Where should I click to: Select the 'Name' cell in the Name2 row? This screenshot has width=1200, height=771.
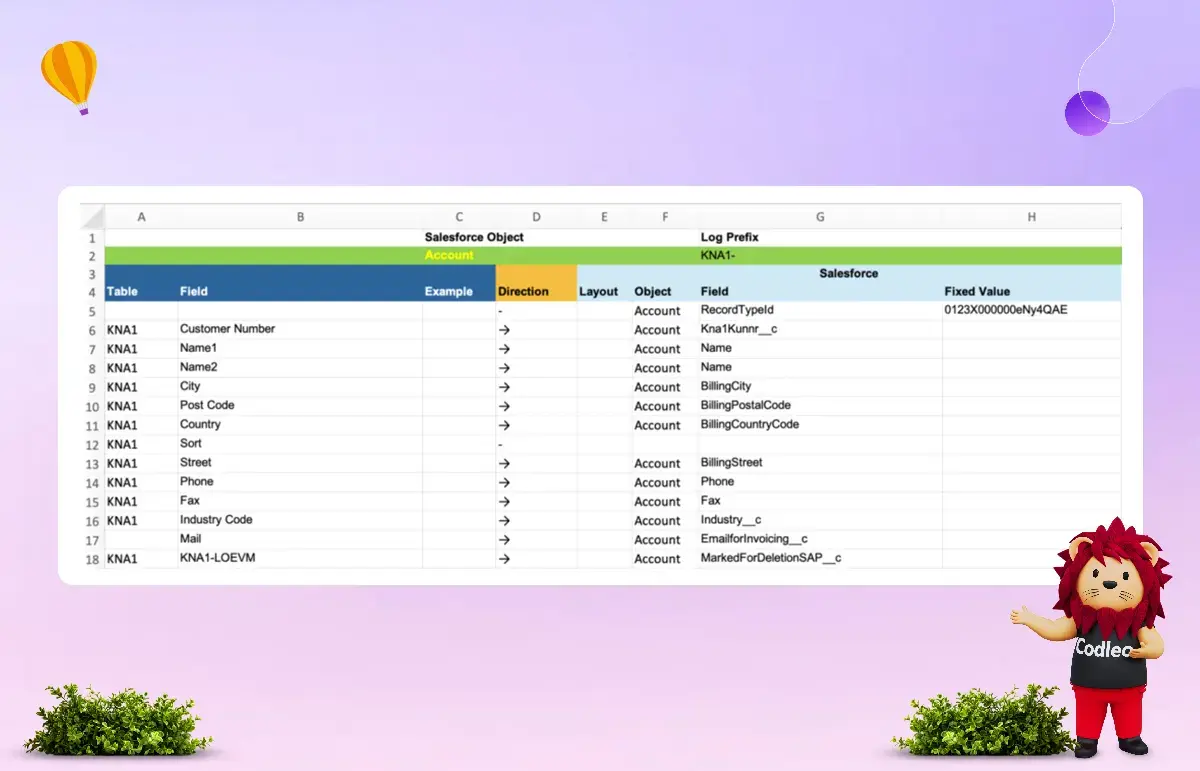[x=820, y=368]
